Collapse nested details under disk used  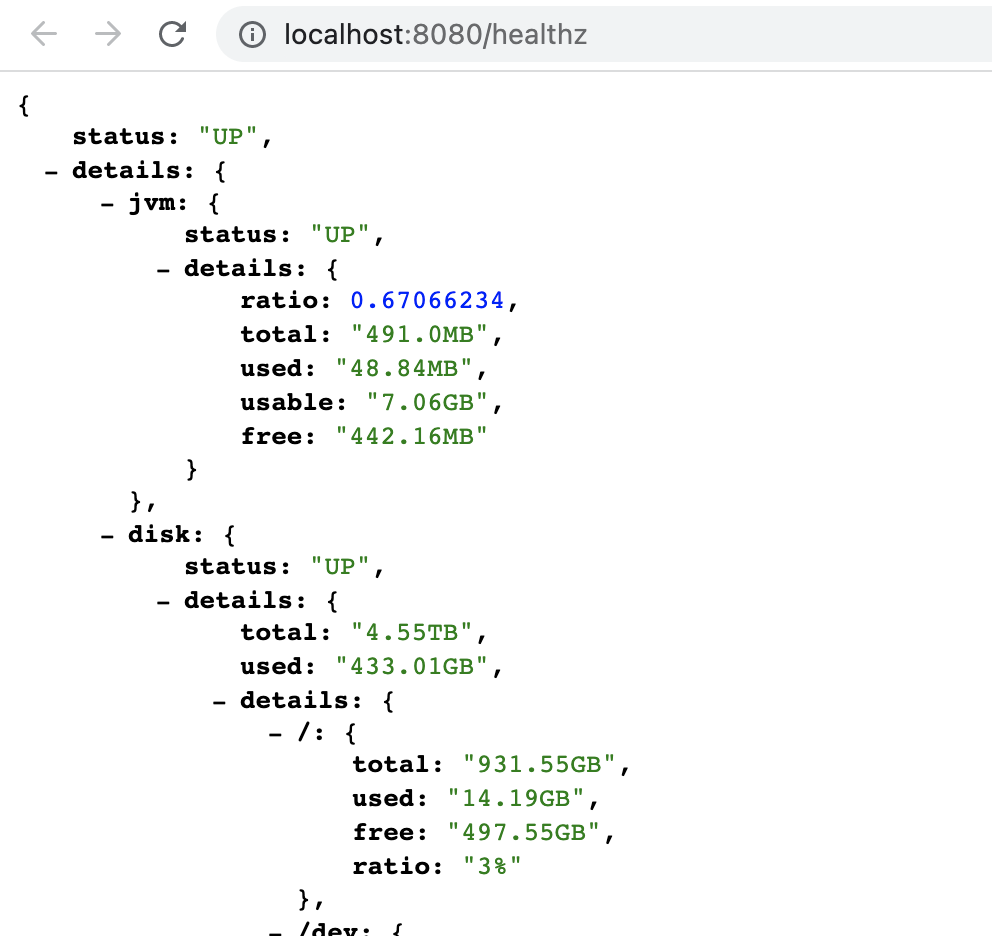[220, 702]
